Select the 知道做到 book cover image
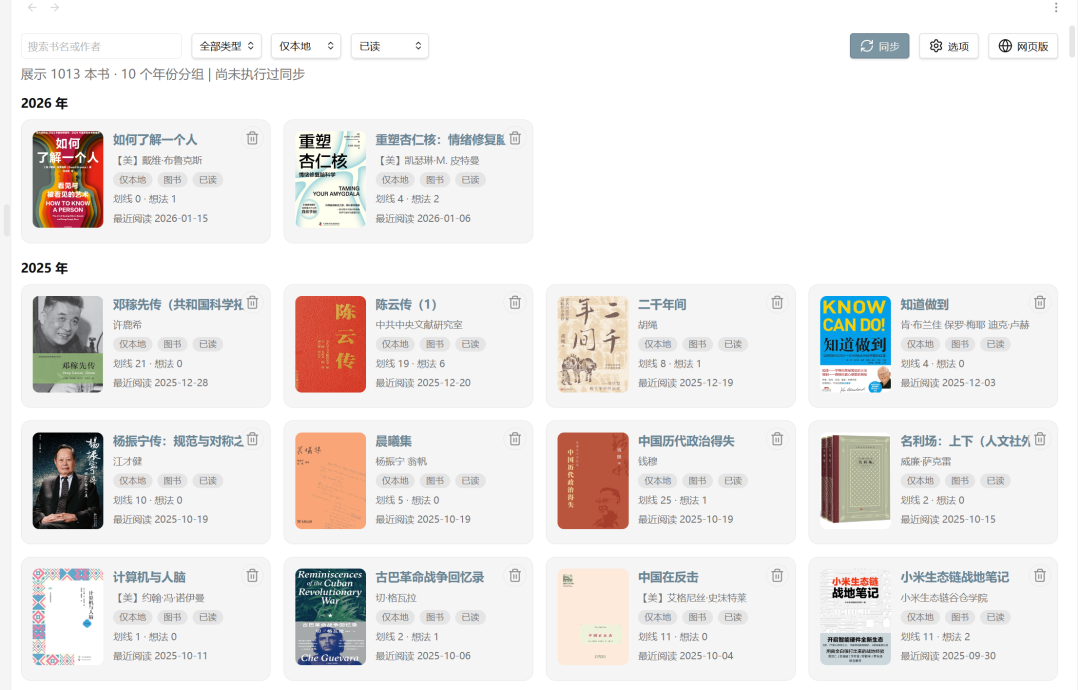 coord(855,344)
